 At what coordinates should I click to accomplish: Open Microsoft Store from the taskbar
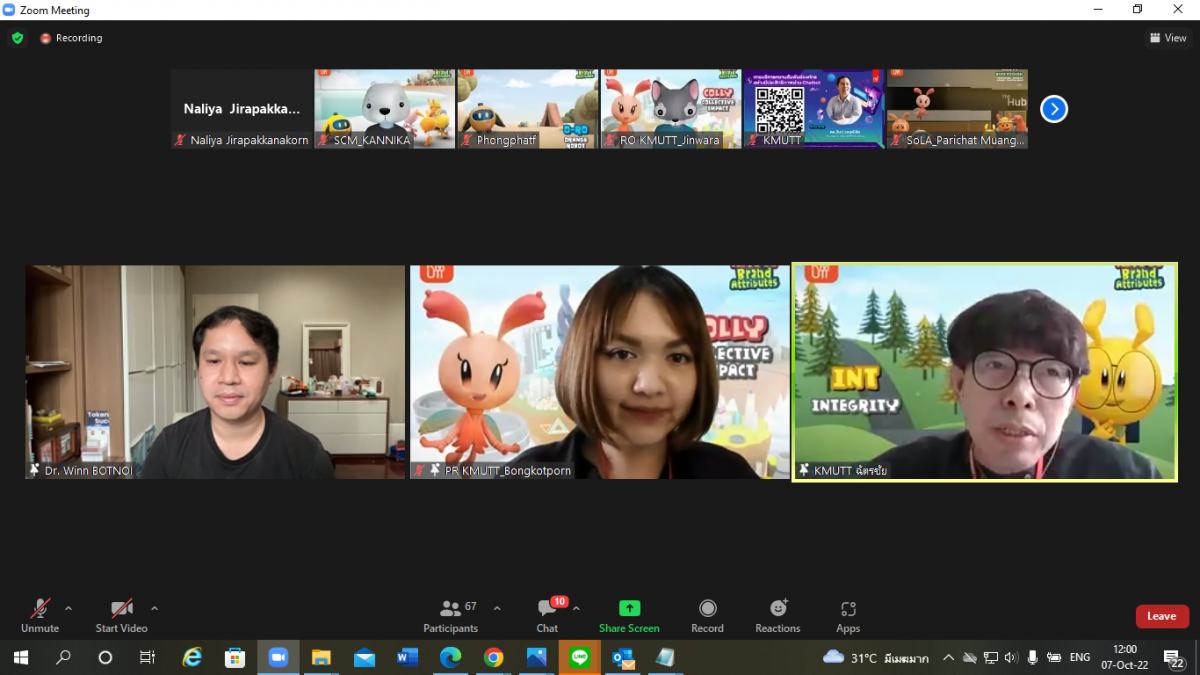pos(235,657)
